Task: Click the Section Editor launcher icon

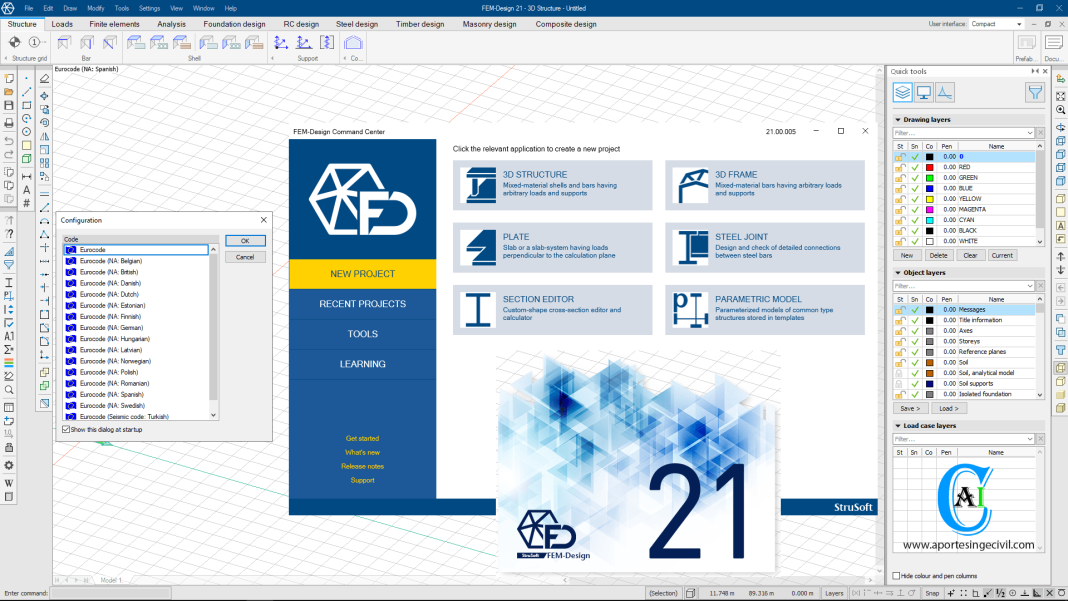Action: 480,309
